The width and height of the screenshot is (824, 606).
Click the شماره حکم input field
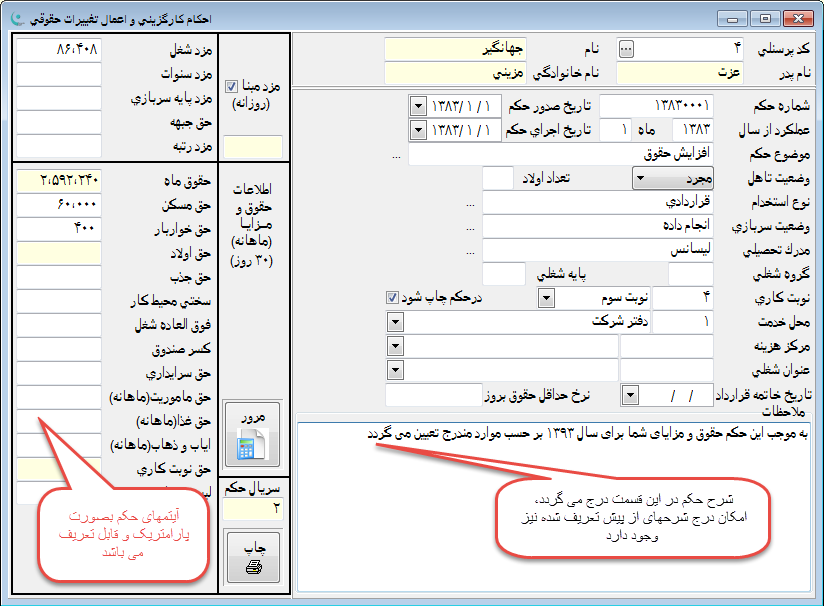pyautogui.click(x=655, y=106)
